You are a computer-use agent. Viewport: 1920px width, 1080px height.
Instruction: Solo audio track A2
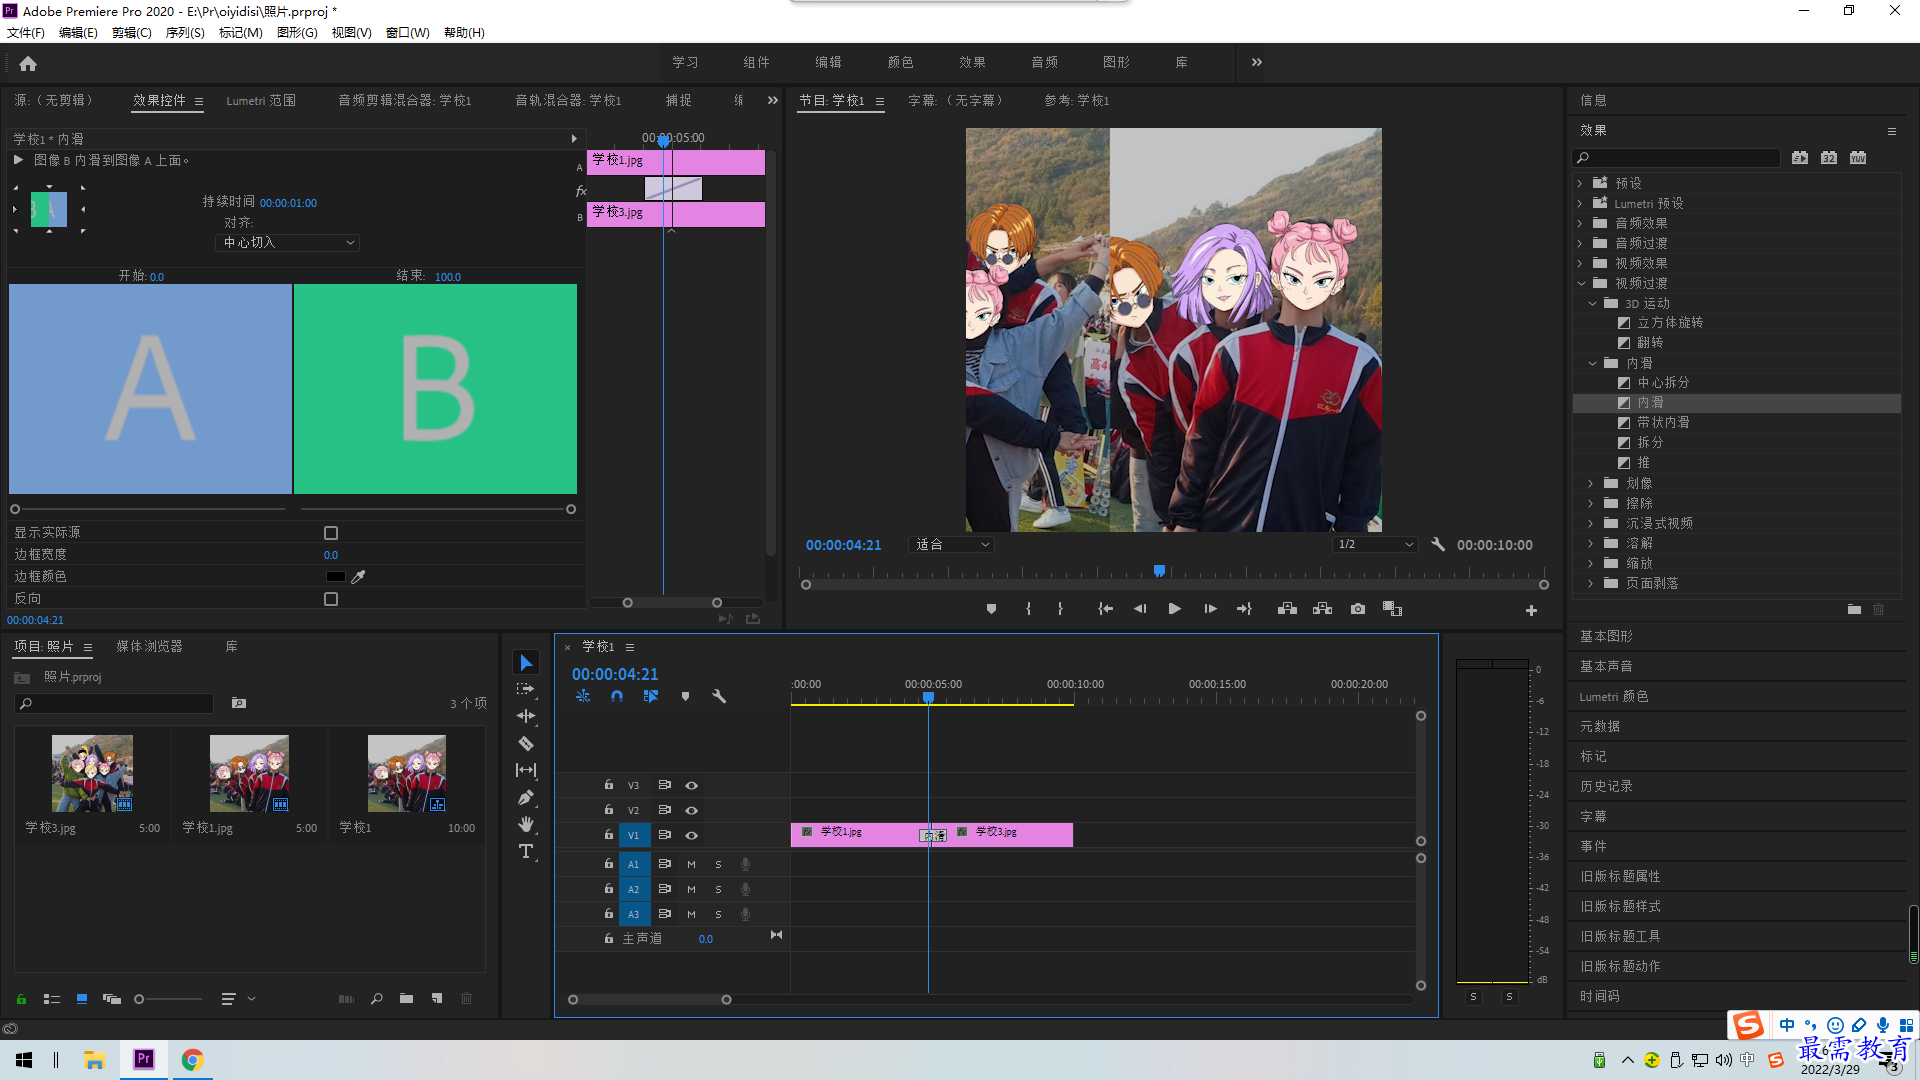(x=718, y=889)
